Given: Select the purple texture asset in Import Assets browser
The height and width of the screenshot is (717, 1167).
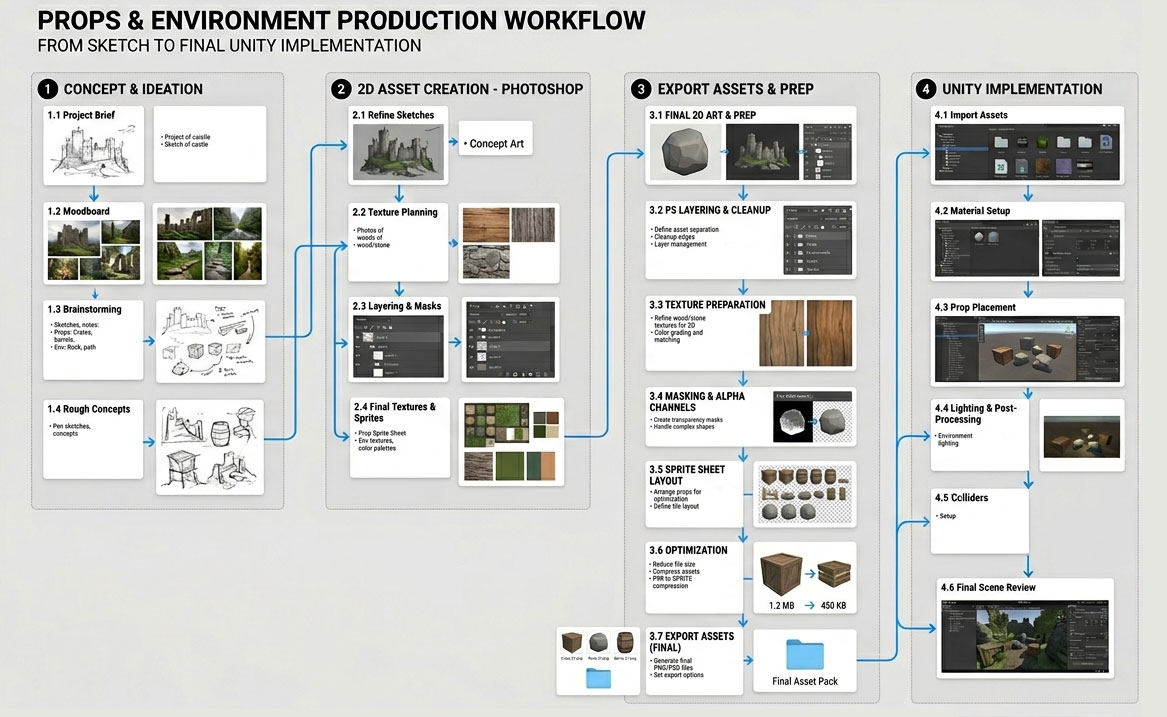Looking at the screenshot, I should 1064,167.
